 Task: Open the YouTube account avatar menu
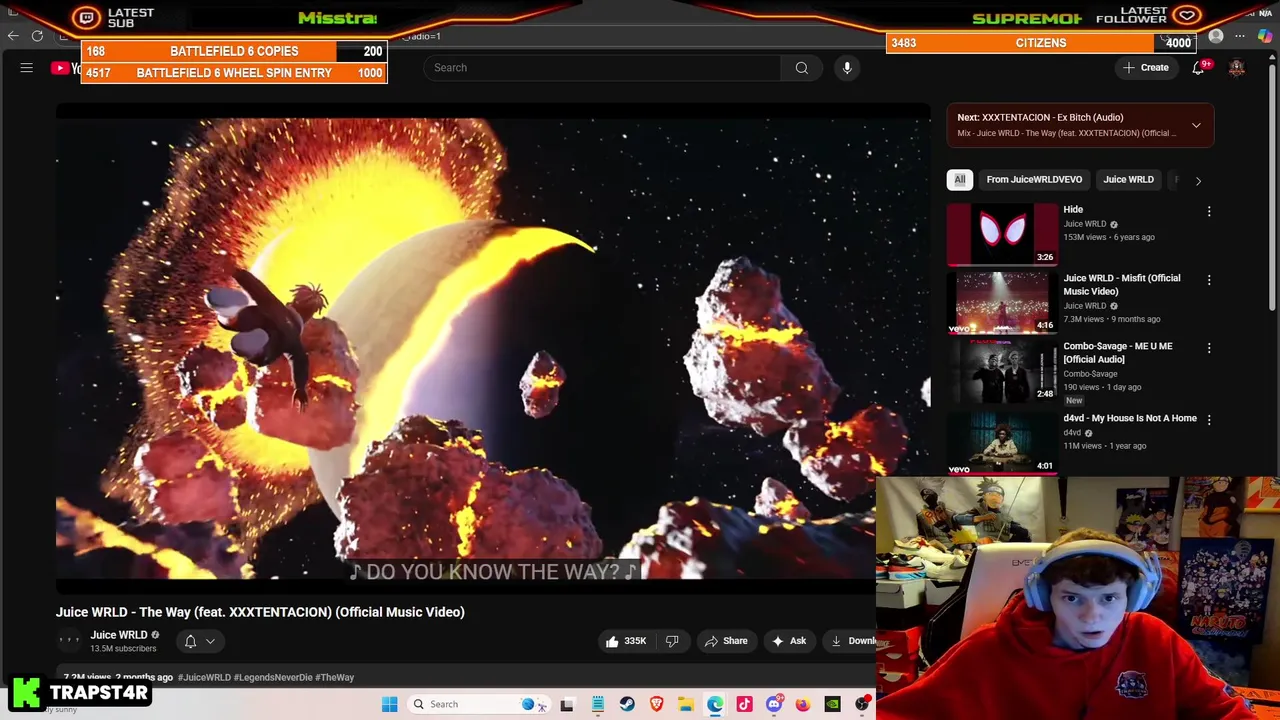1237,68
